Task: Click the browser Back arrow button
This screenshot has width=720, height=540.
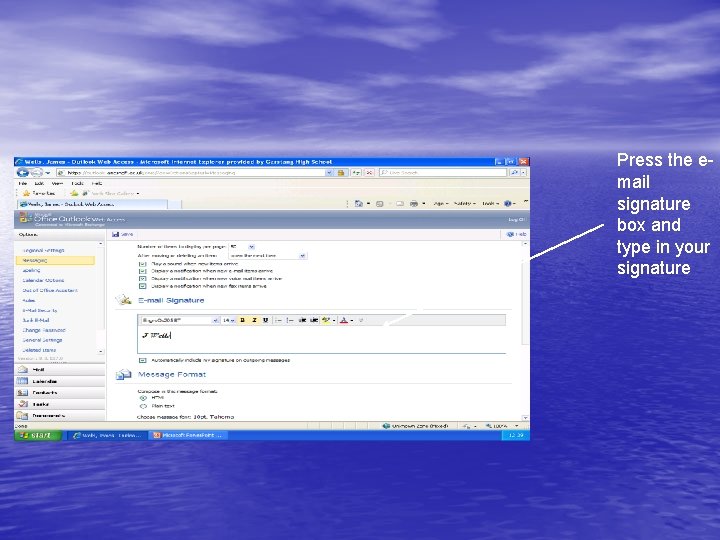Action: coord(22,173)
